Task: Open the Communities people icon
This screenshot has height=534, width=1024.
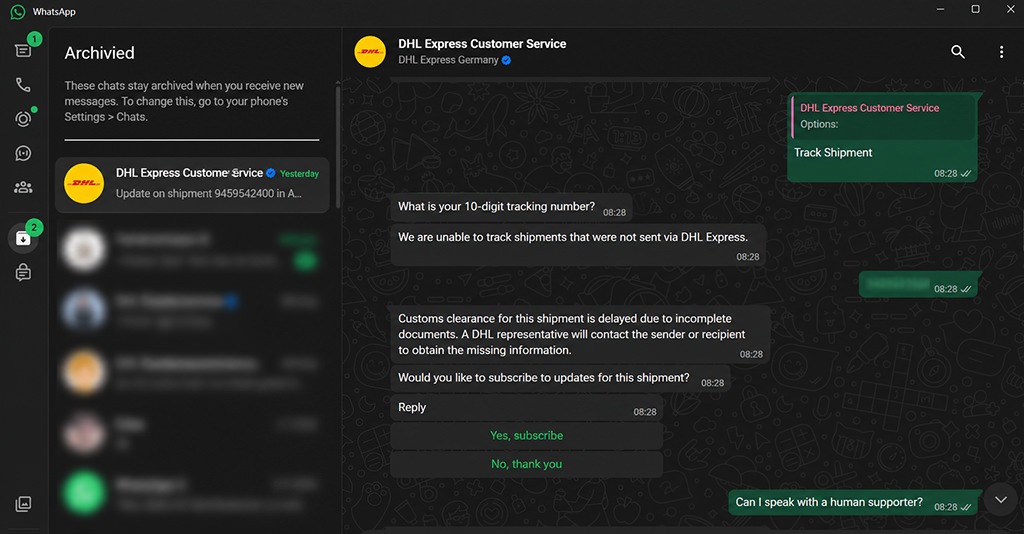Action: coord(23,187)
